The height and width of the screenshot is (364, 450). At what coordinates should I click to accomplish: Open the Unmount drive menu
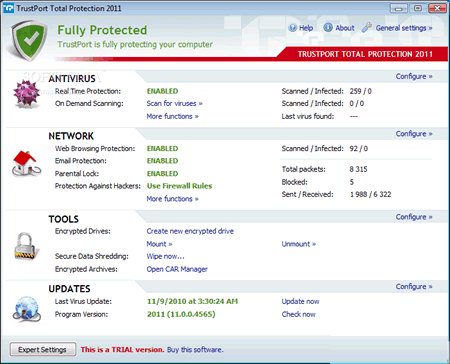click(299, 244)
